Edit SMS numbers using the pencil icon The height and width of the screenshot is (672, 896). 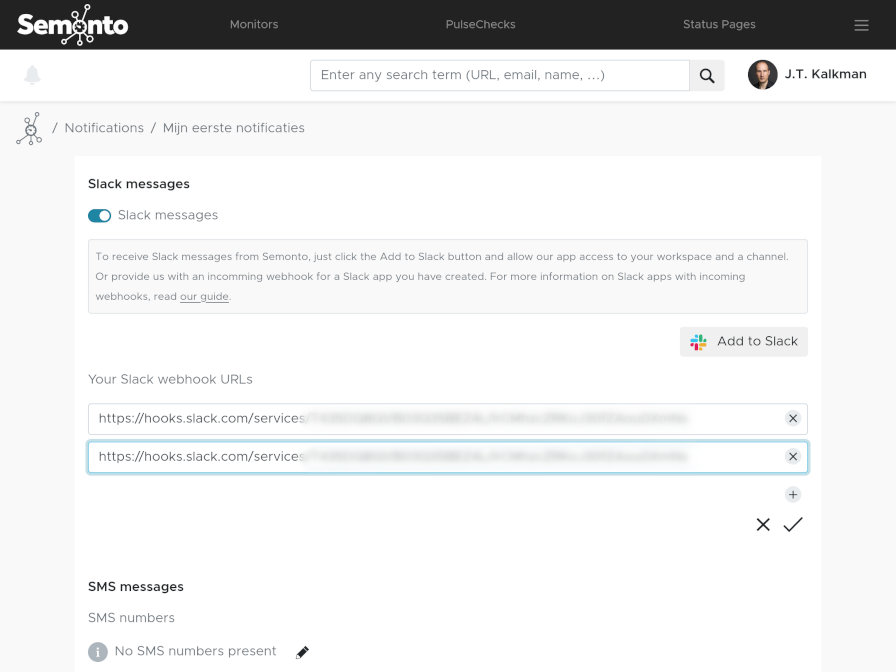pyautogui.click(x=302, y=651)
